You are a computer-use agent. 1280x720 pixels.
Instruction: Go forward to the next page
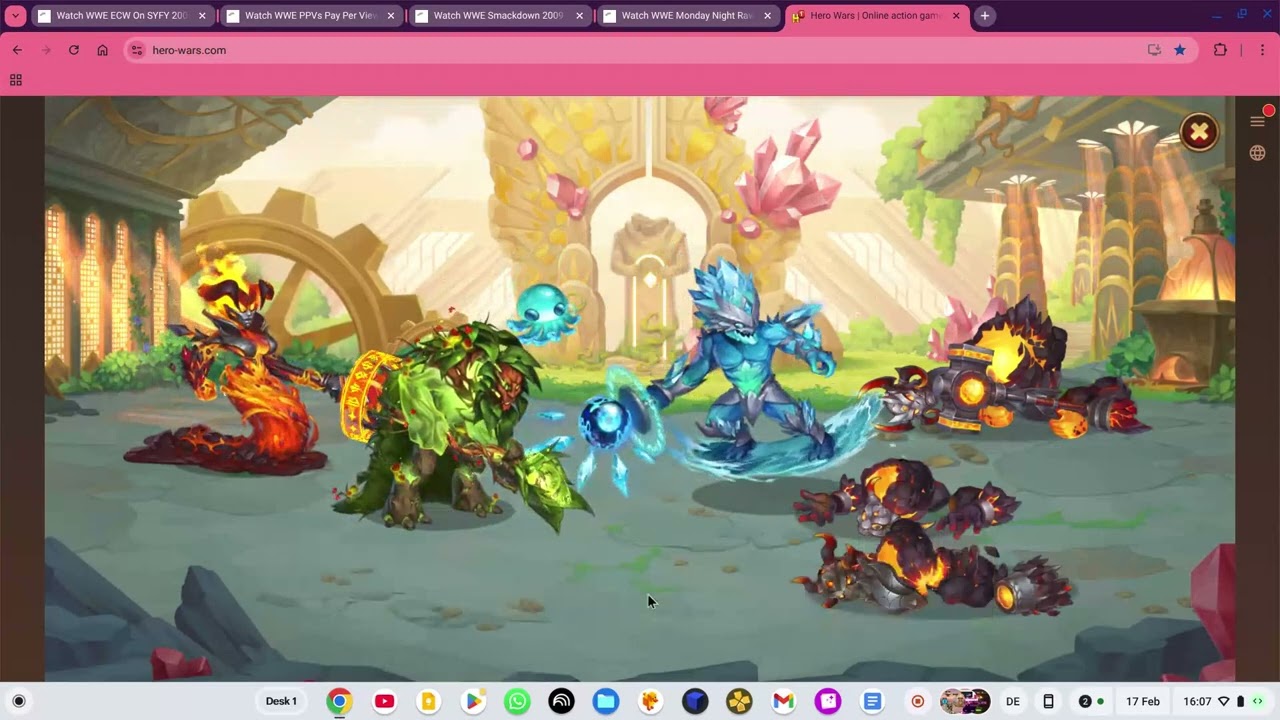[45, 50]
